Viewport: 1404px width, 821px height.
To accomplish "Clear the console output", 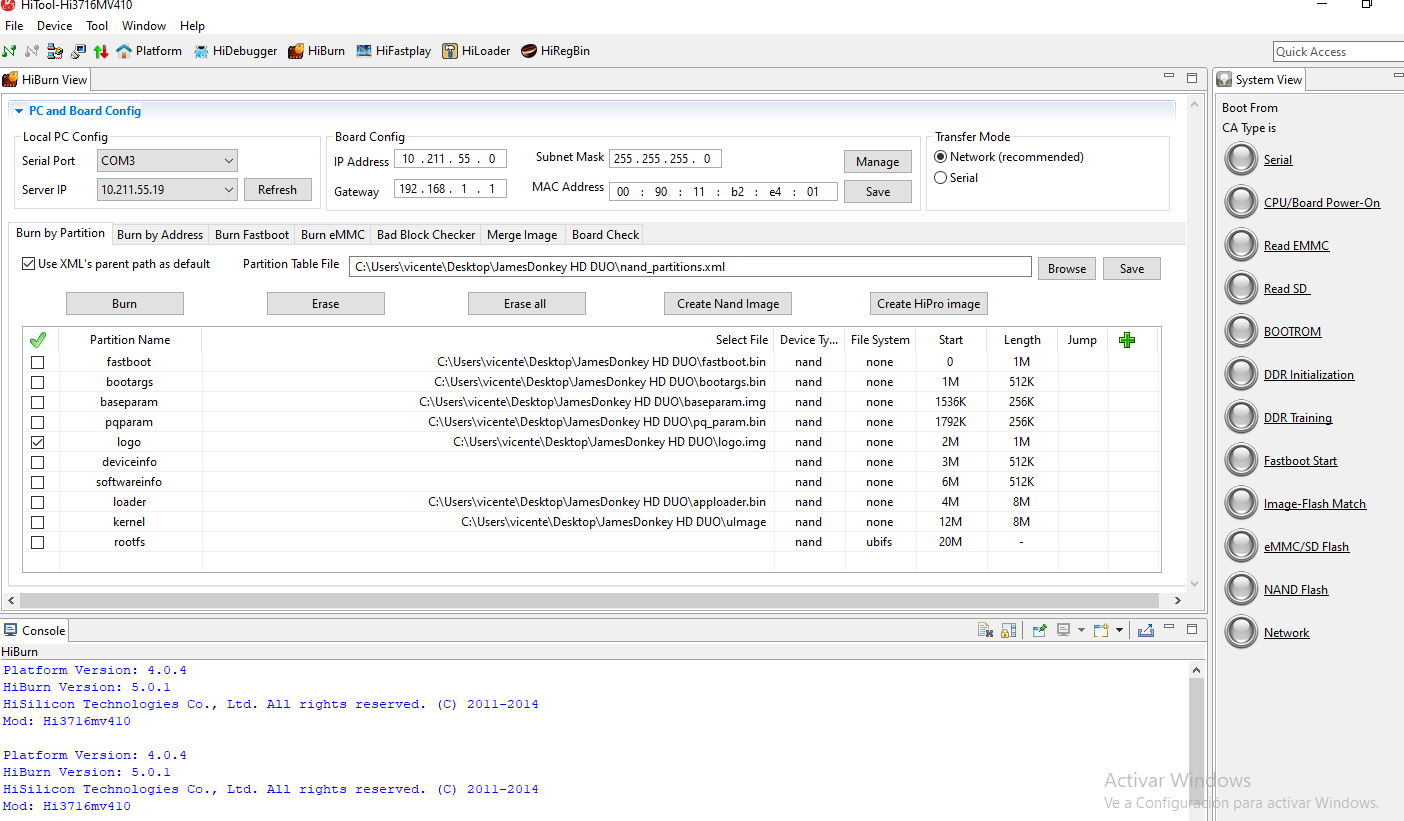I will [x=985, y=630].
